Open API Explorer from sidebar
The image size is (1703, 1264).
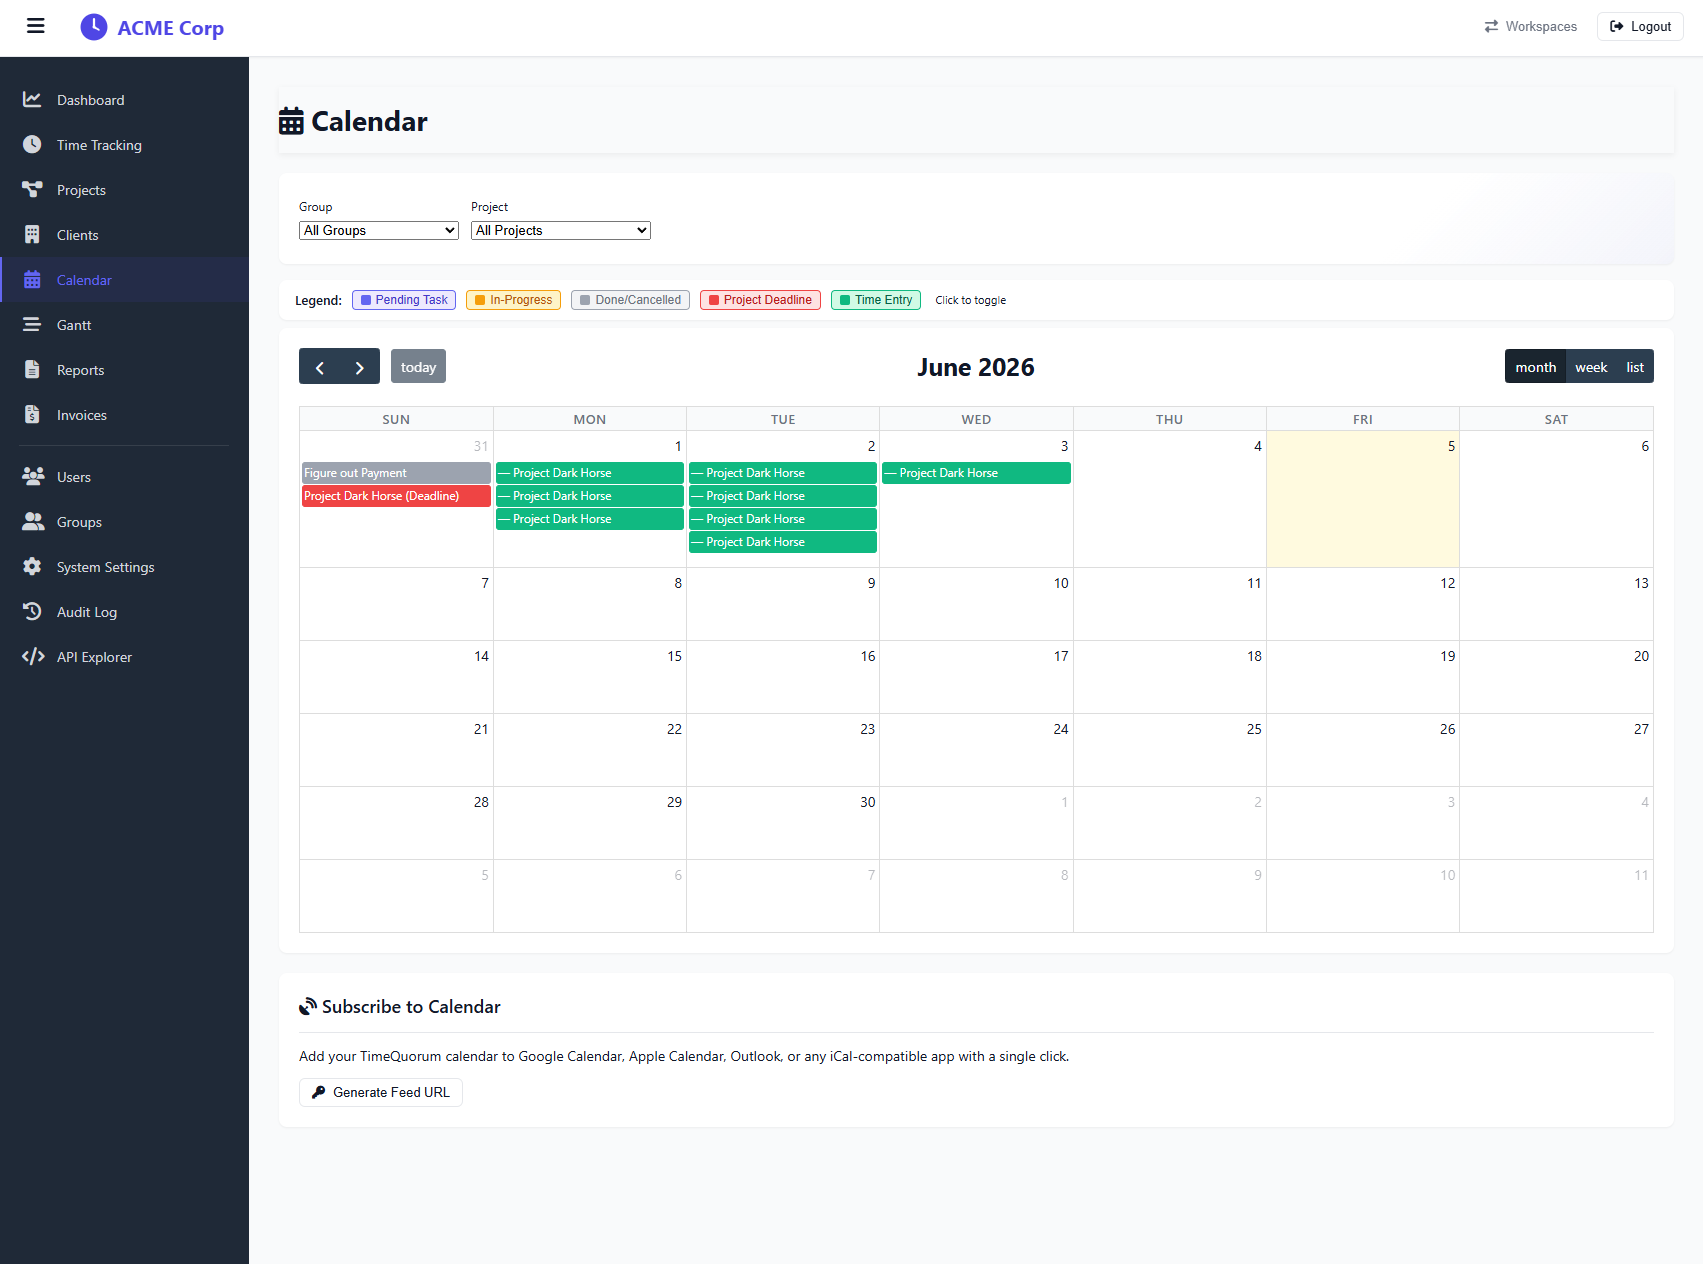pos(124,657)
